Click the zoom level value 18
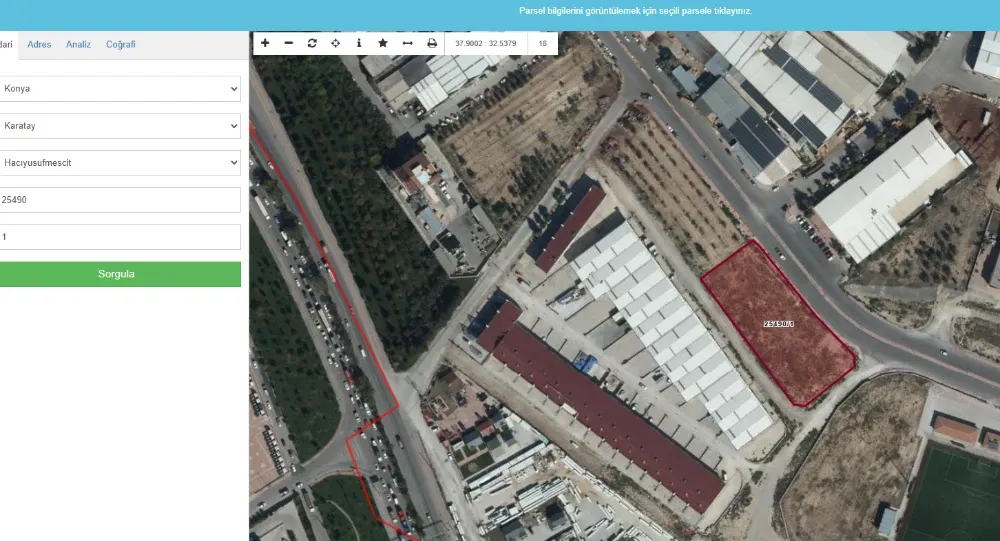1000x541 pixels. point(543,43)
